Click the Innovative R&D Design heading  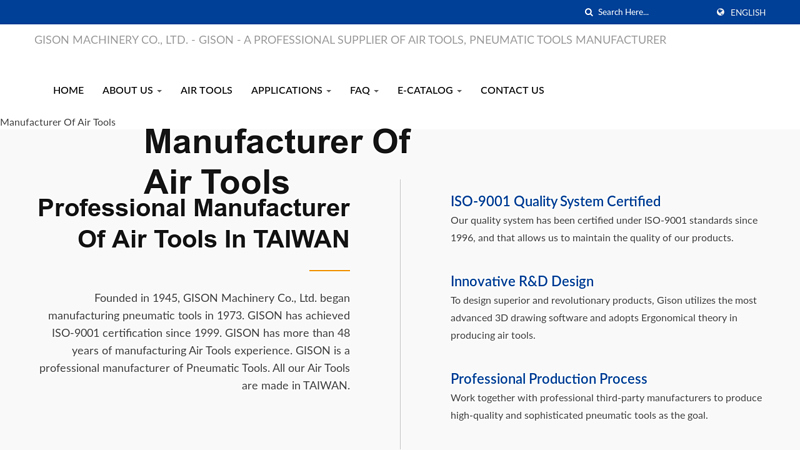coord(521,281)
